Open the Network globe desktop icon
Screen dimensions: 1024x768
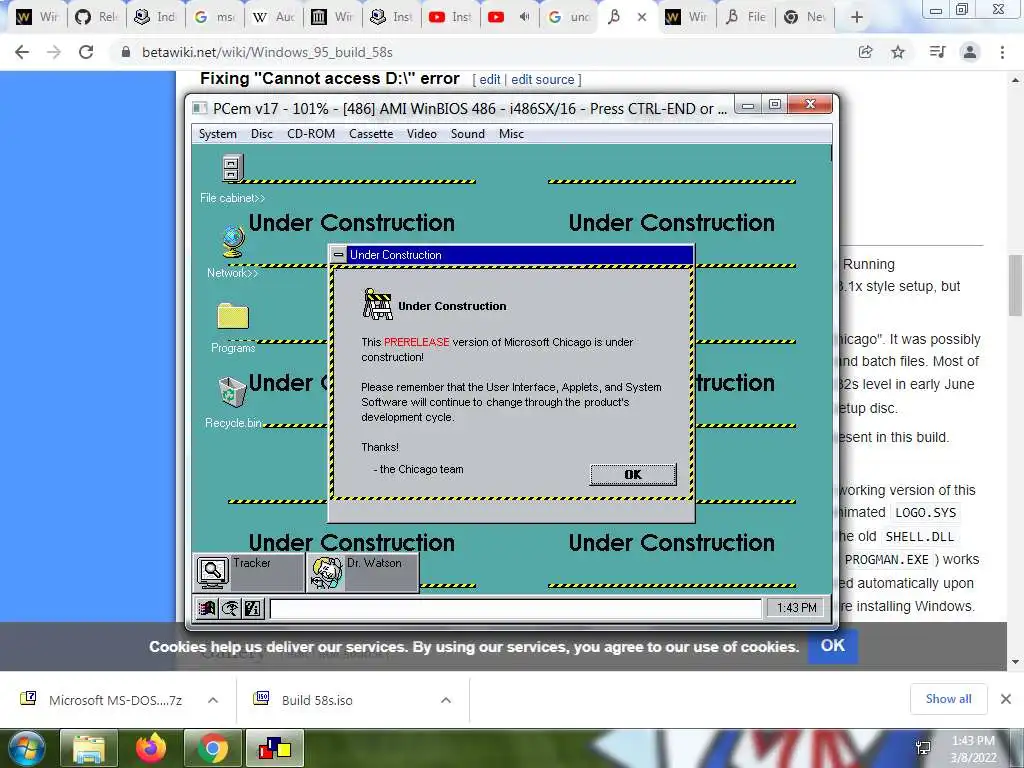[x=232, y=242]
